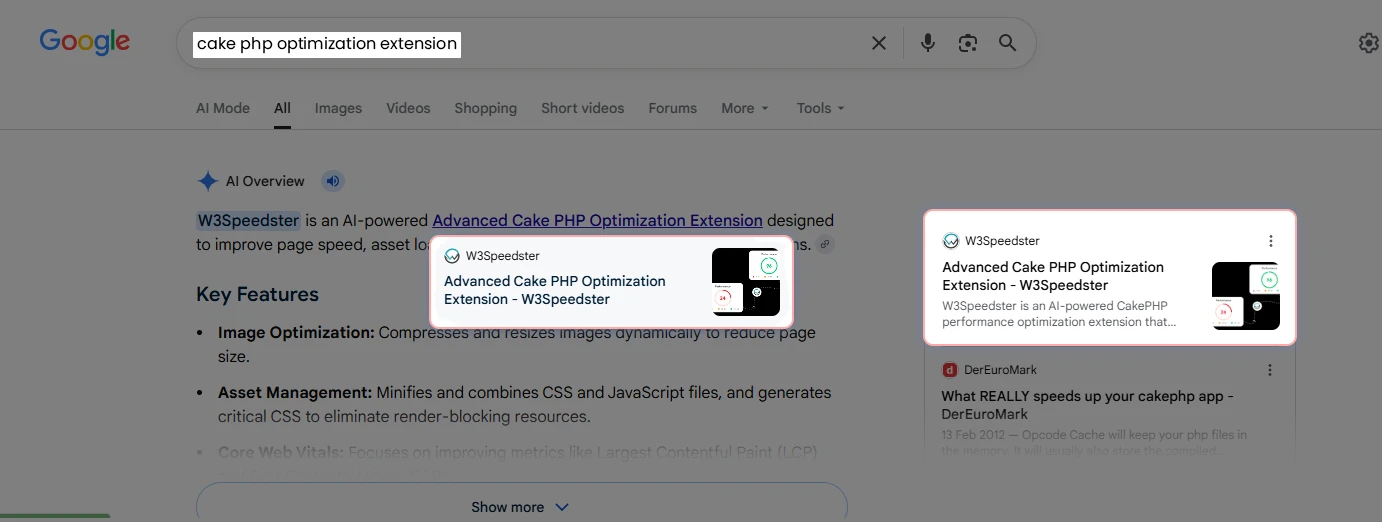Open the Forums tab
1382x522 pixels.
672,108
